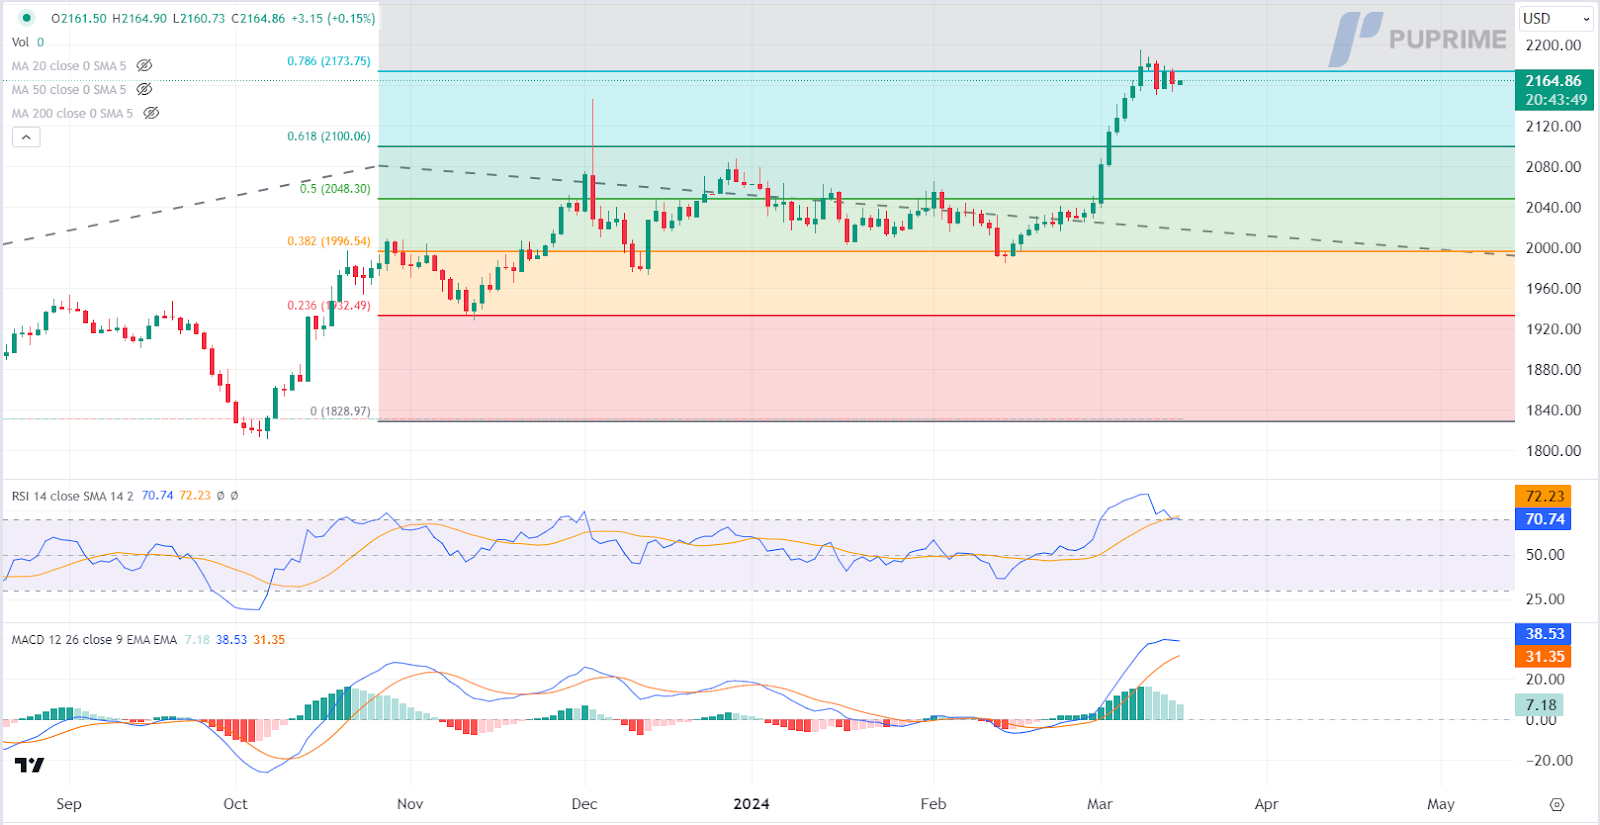
Task: Open chart settings gear icon
Action: 1557,804
